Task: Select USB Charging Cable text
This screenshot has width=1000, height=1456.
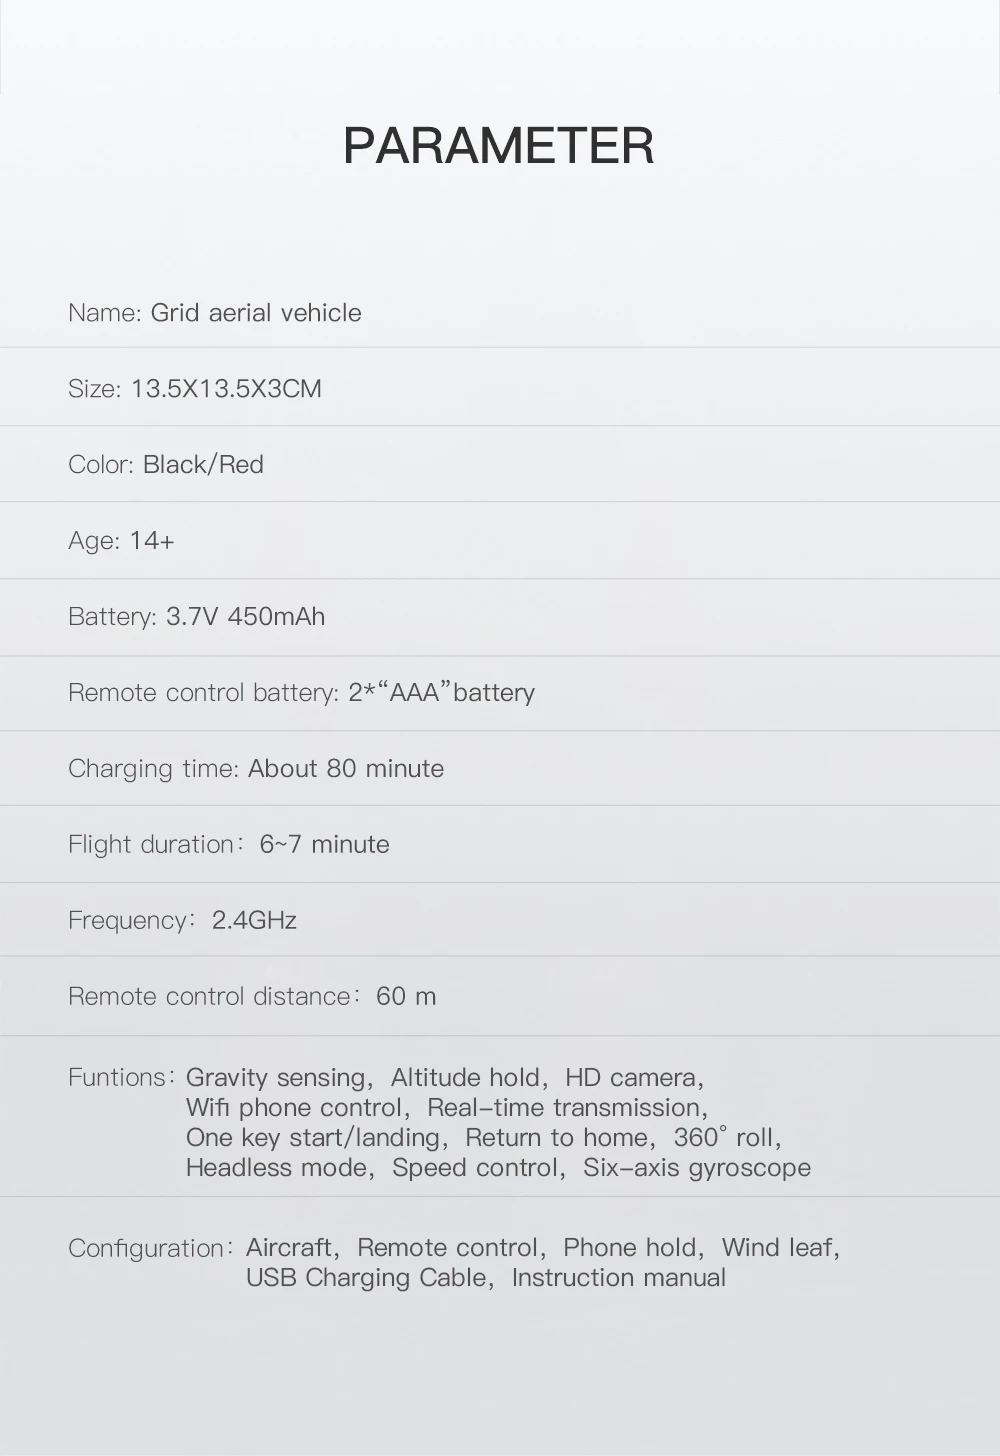Action: click(366, 1278)
